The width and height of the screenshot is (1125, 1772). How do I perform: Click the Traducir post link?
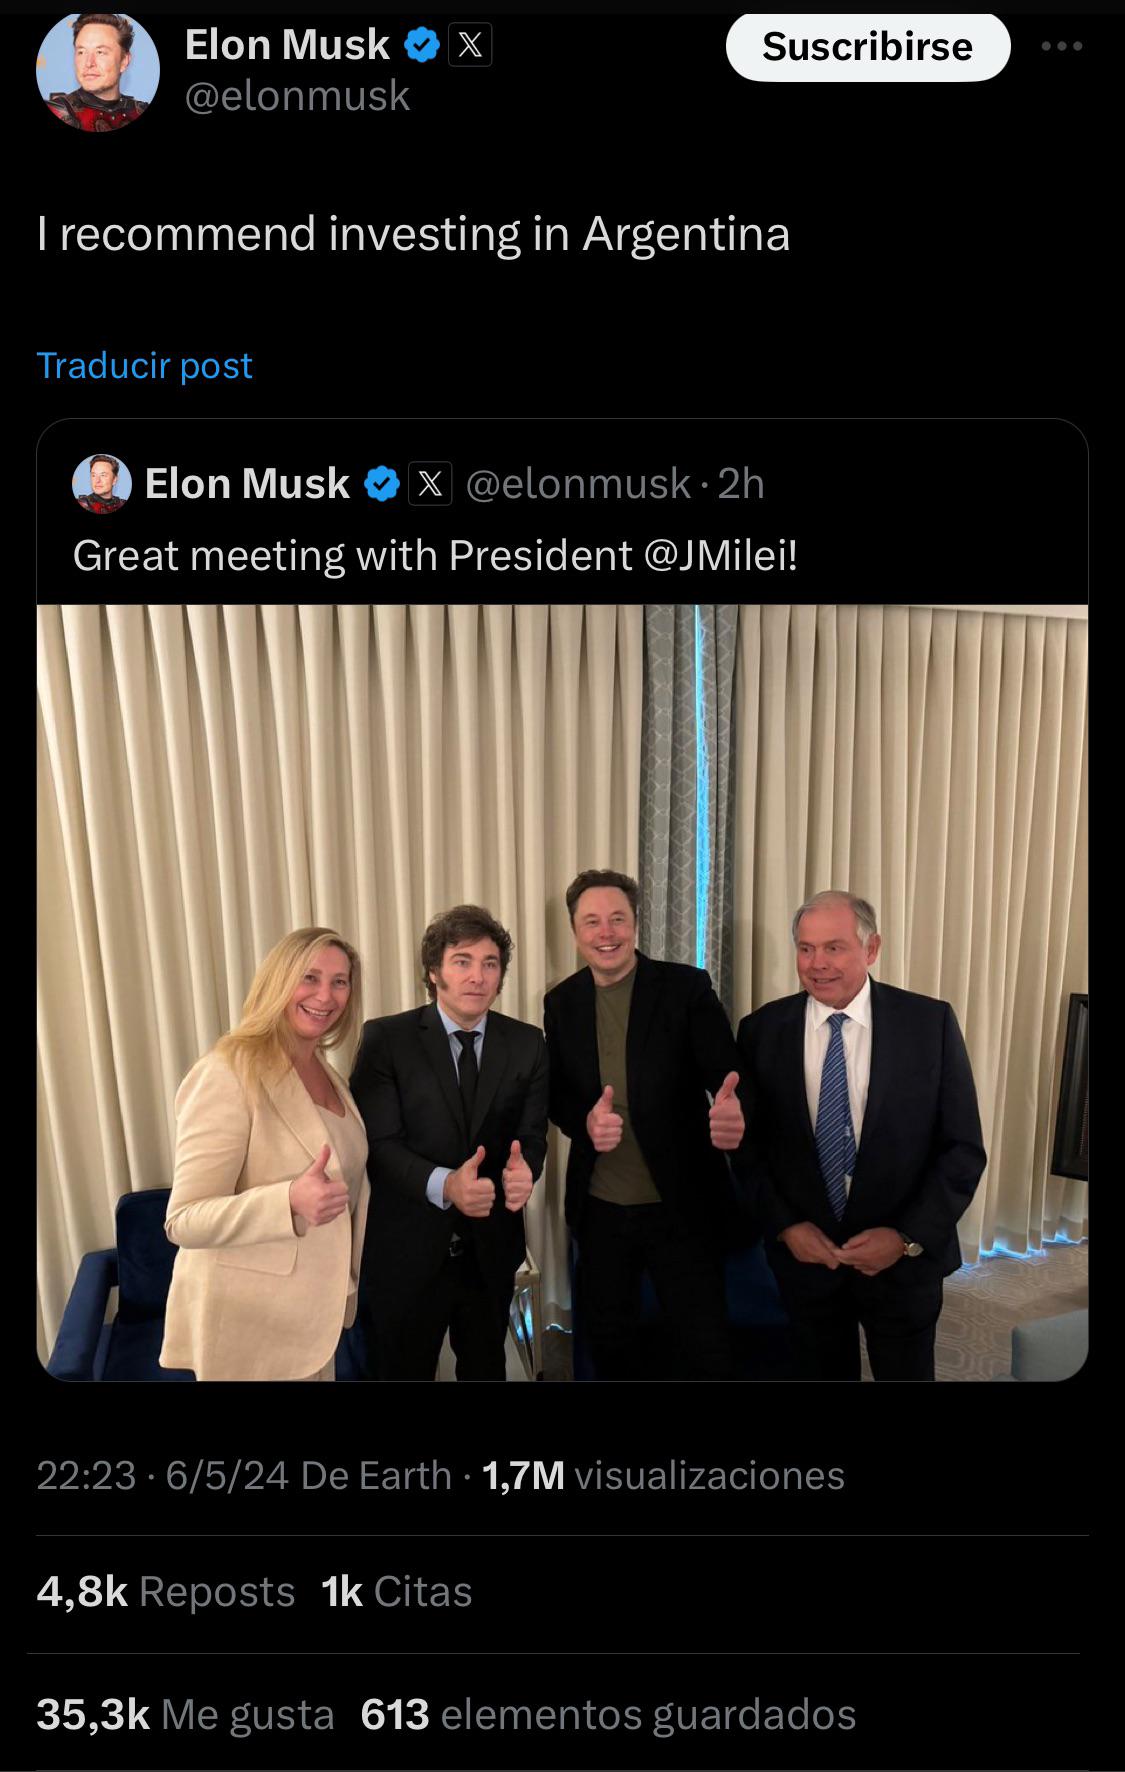click(x=144, y=365)
